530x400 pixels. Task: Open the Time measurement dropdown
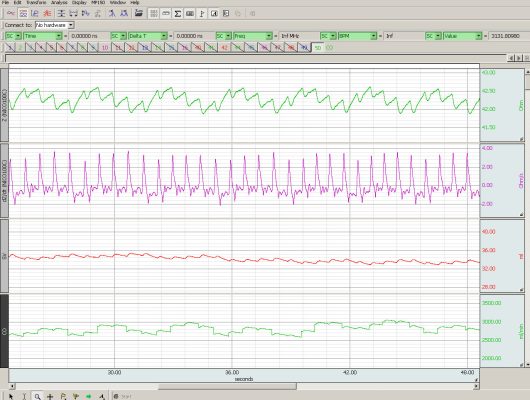(x=43, y=36)
